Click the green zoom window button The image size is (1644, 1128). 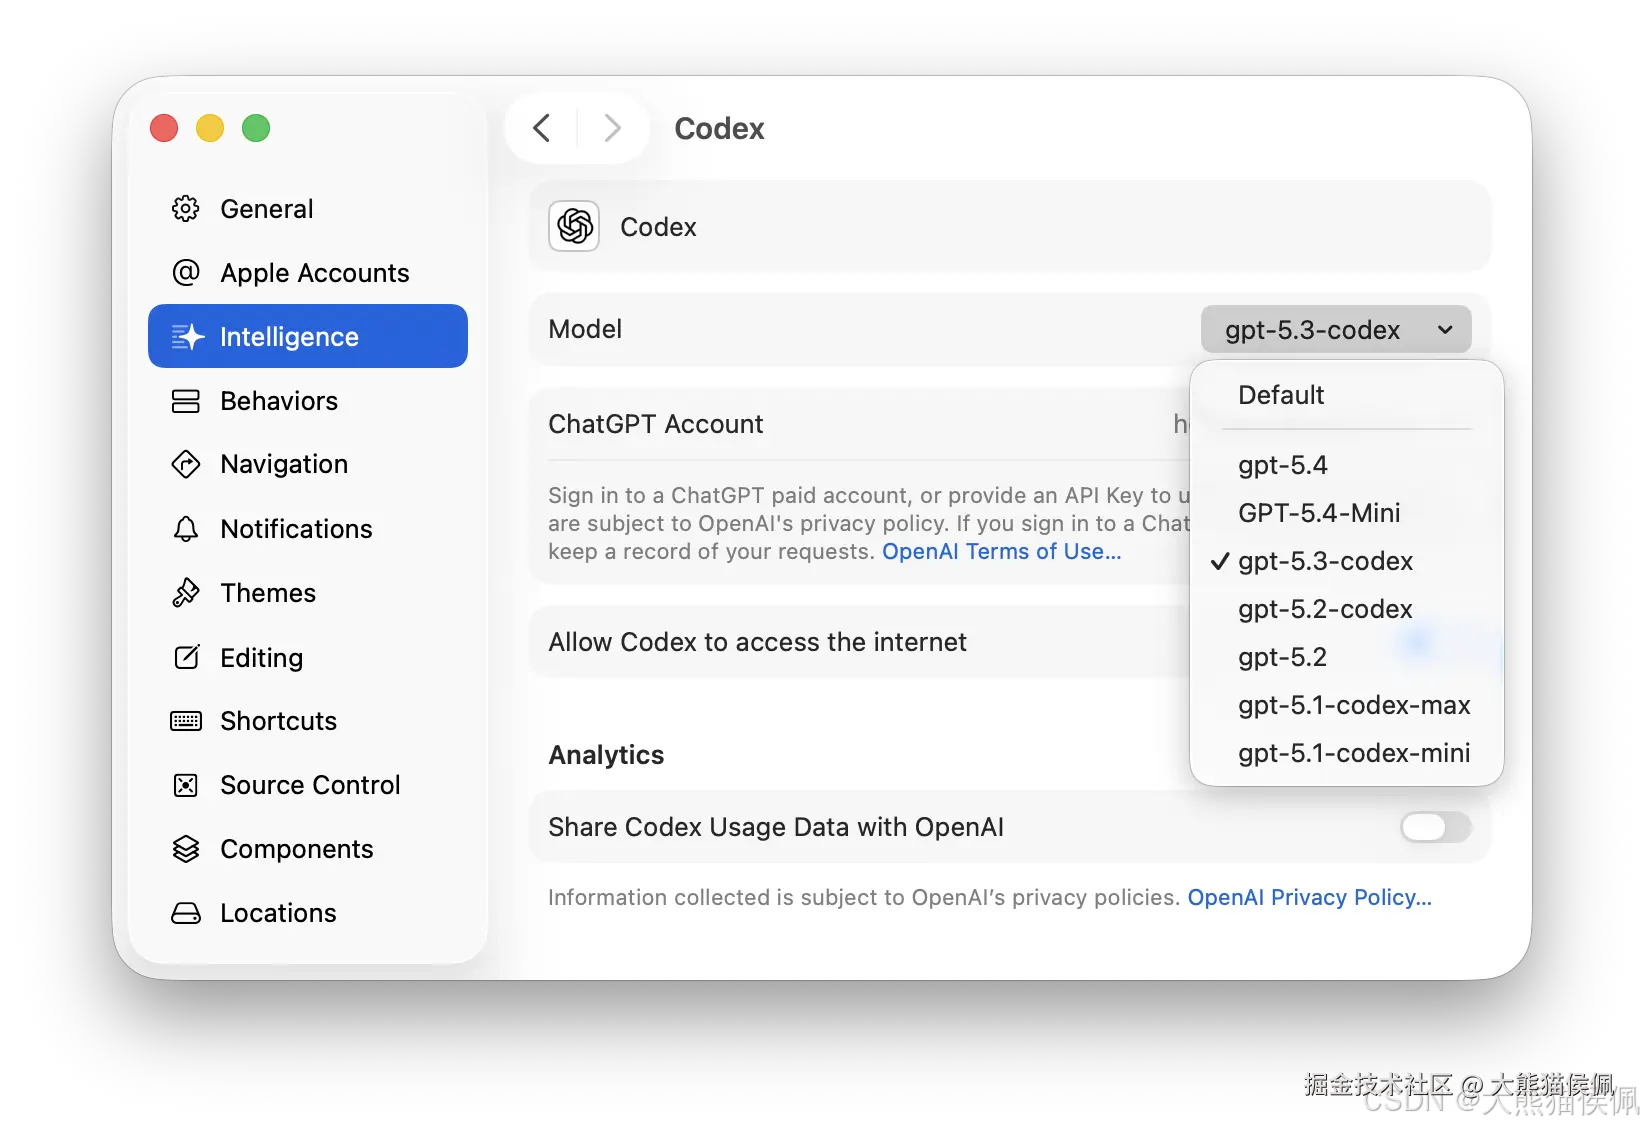[256, 128]
